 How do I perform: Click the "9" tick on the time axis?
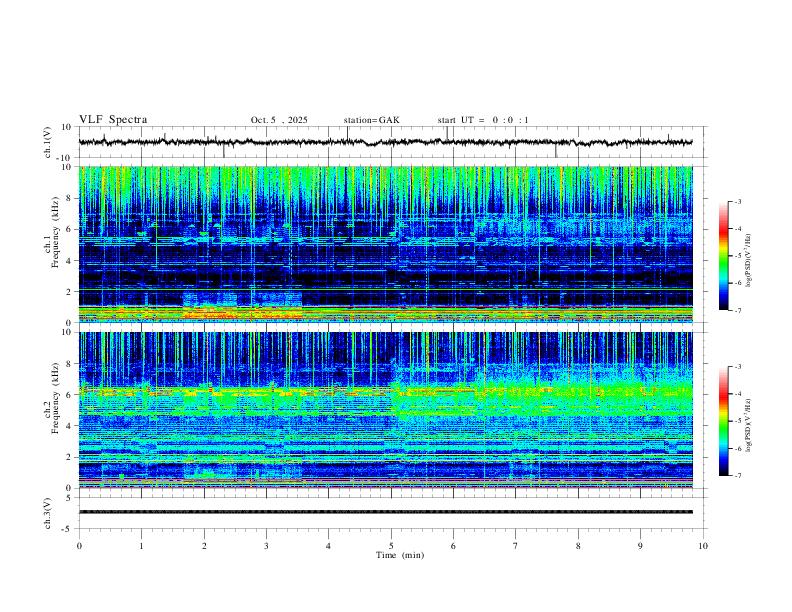tap(640, 546)
